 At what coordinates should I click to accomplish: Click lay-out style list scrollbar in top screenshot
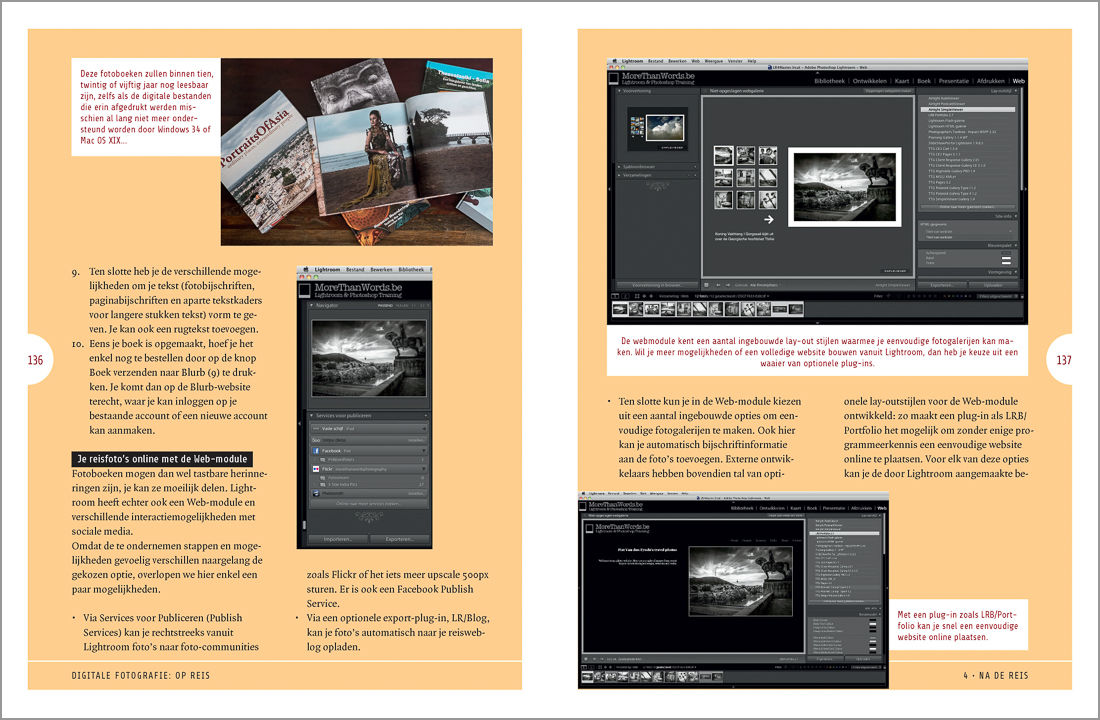(x=1021, y=138)
